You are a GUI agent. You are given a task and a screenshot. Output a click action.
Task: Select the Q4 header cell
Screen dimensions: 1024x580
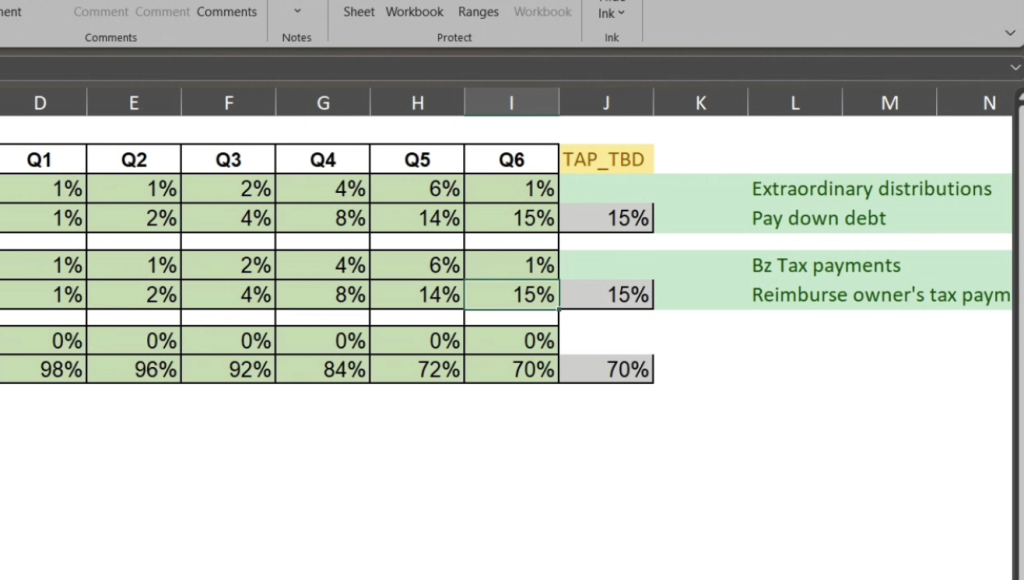coord(322,160)
